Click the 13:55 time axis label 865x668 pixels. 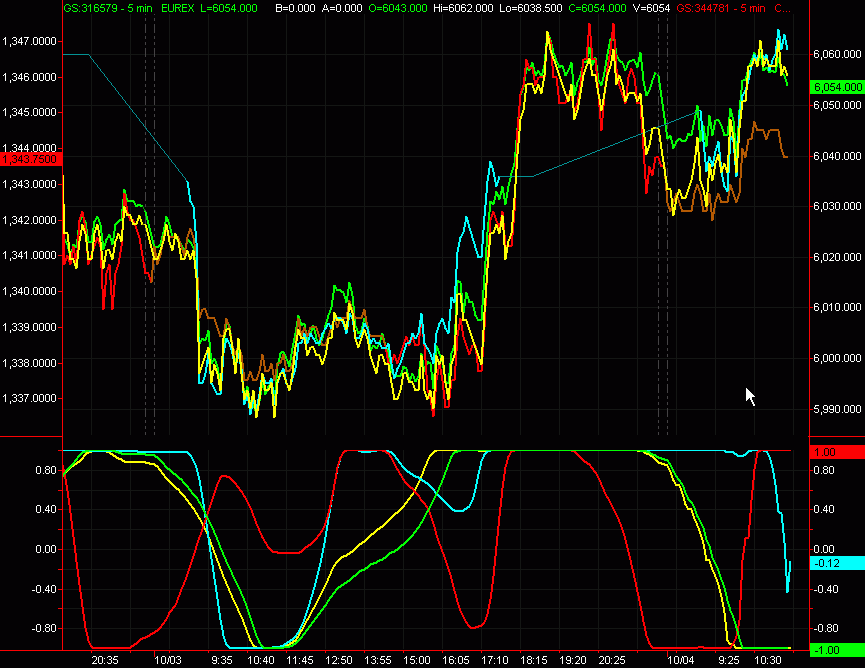click(378, 660)
